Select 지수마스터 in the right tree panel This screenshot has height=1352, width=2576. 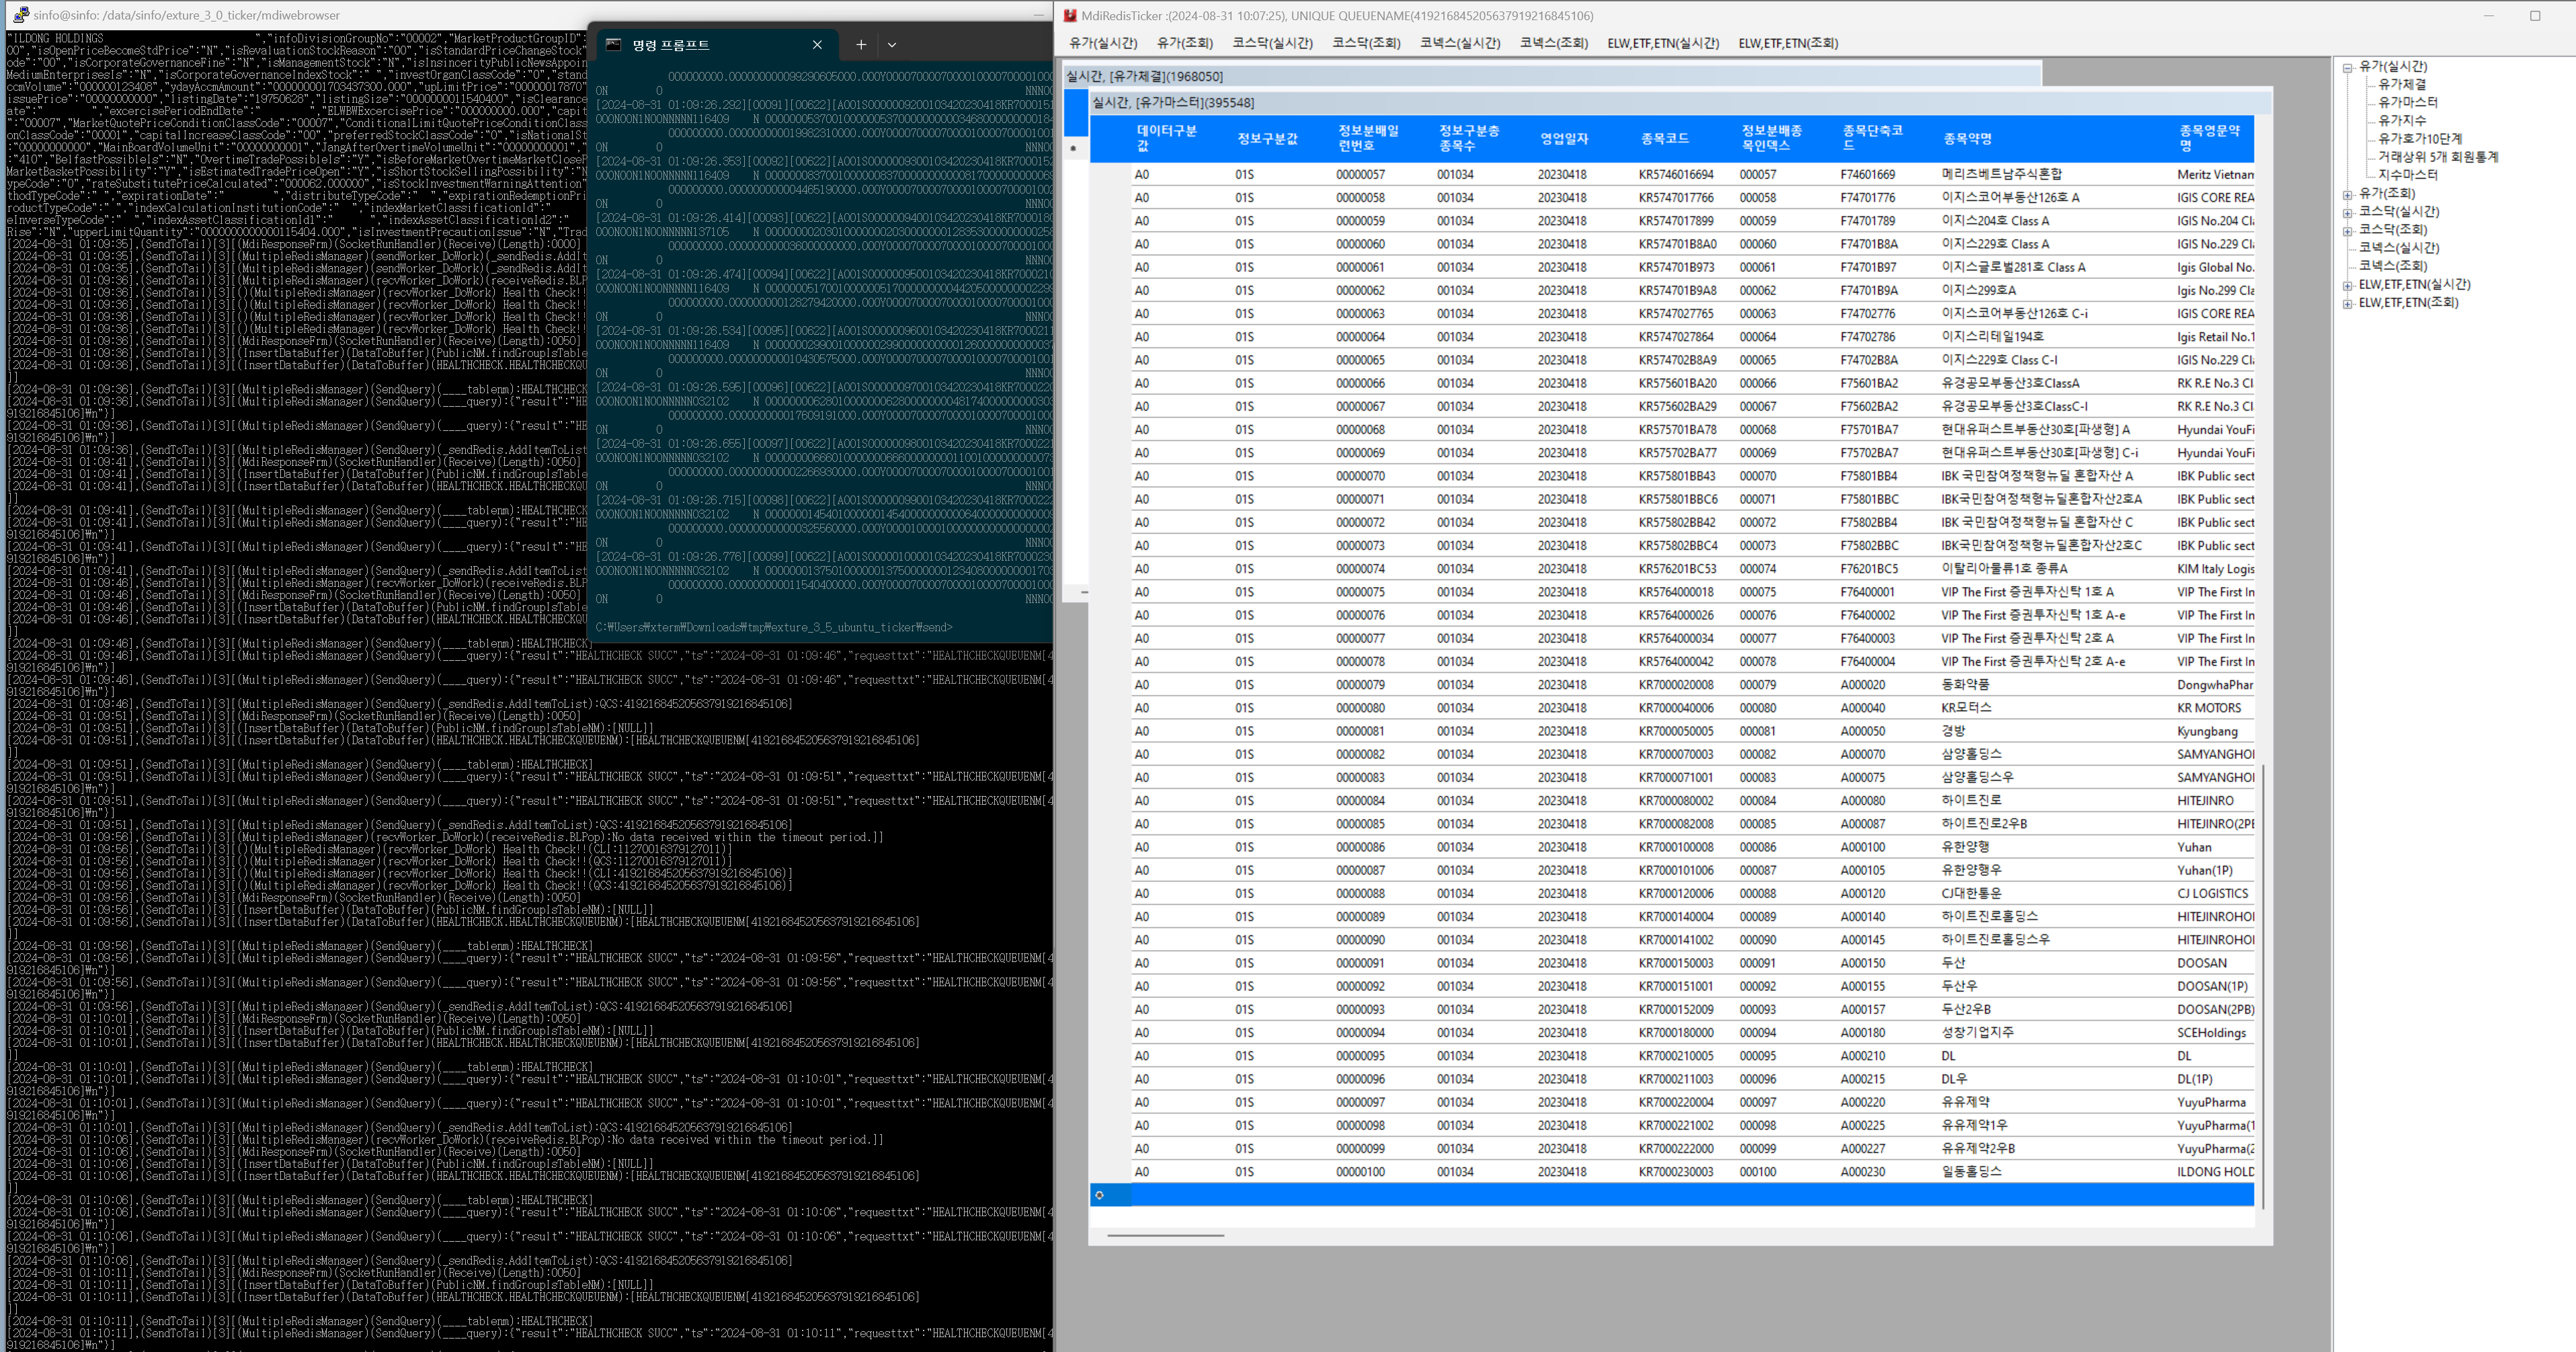pos(2409,174)
